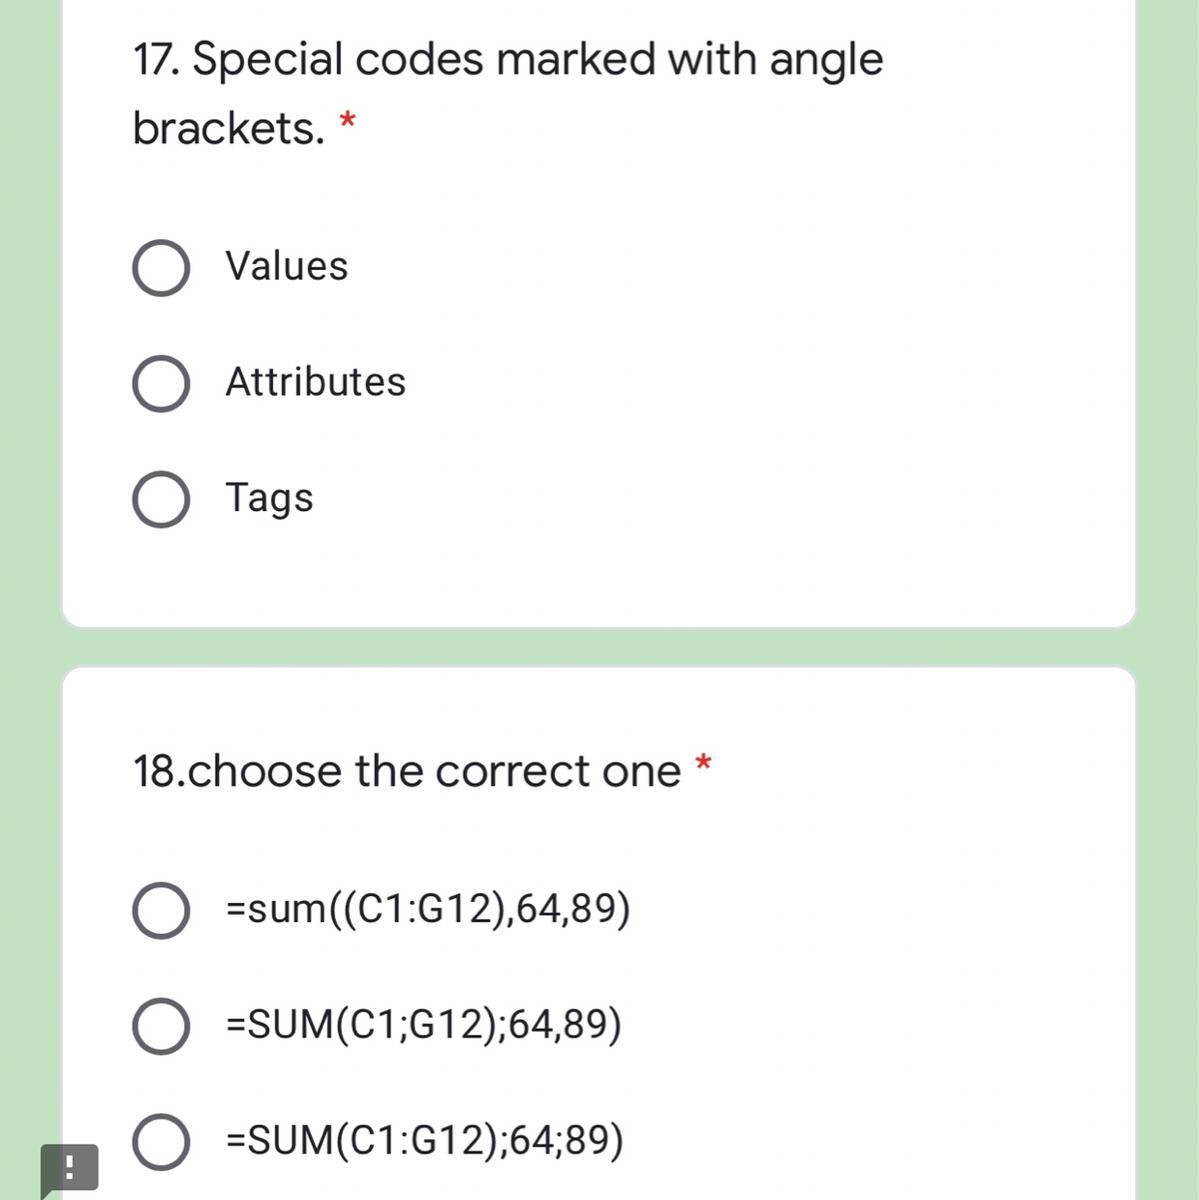Click the Tags option label text

(x=269, y=498)
